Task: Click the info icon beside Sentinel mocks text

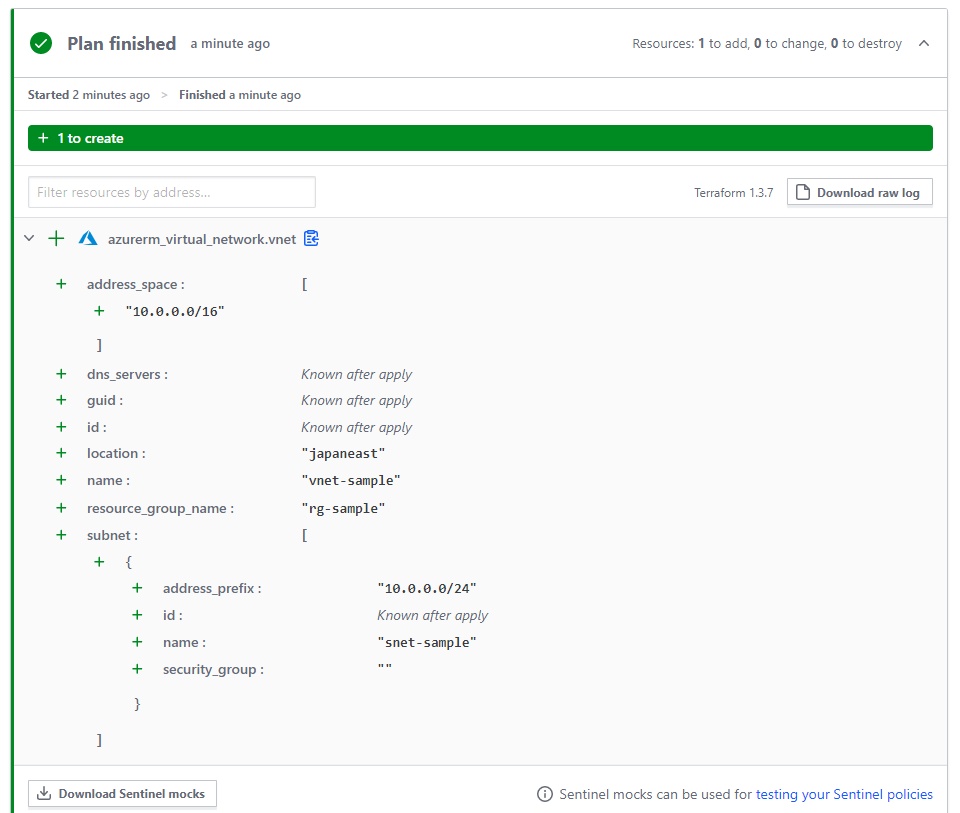Action: [544, 794]
